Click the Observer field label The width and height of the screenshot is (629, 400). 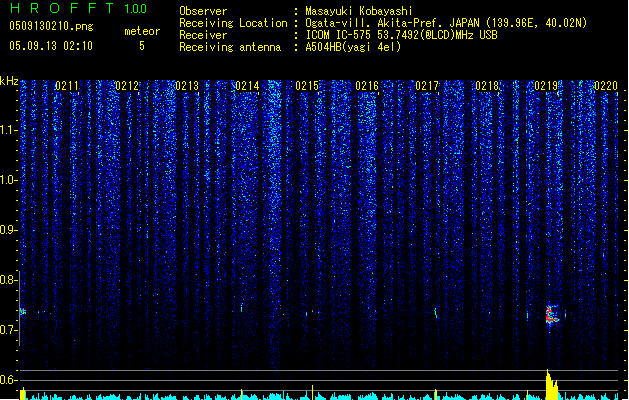pyautogui.click(x=203, y=11)
